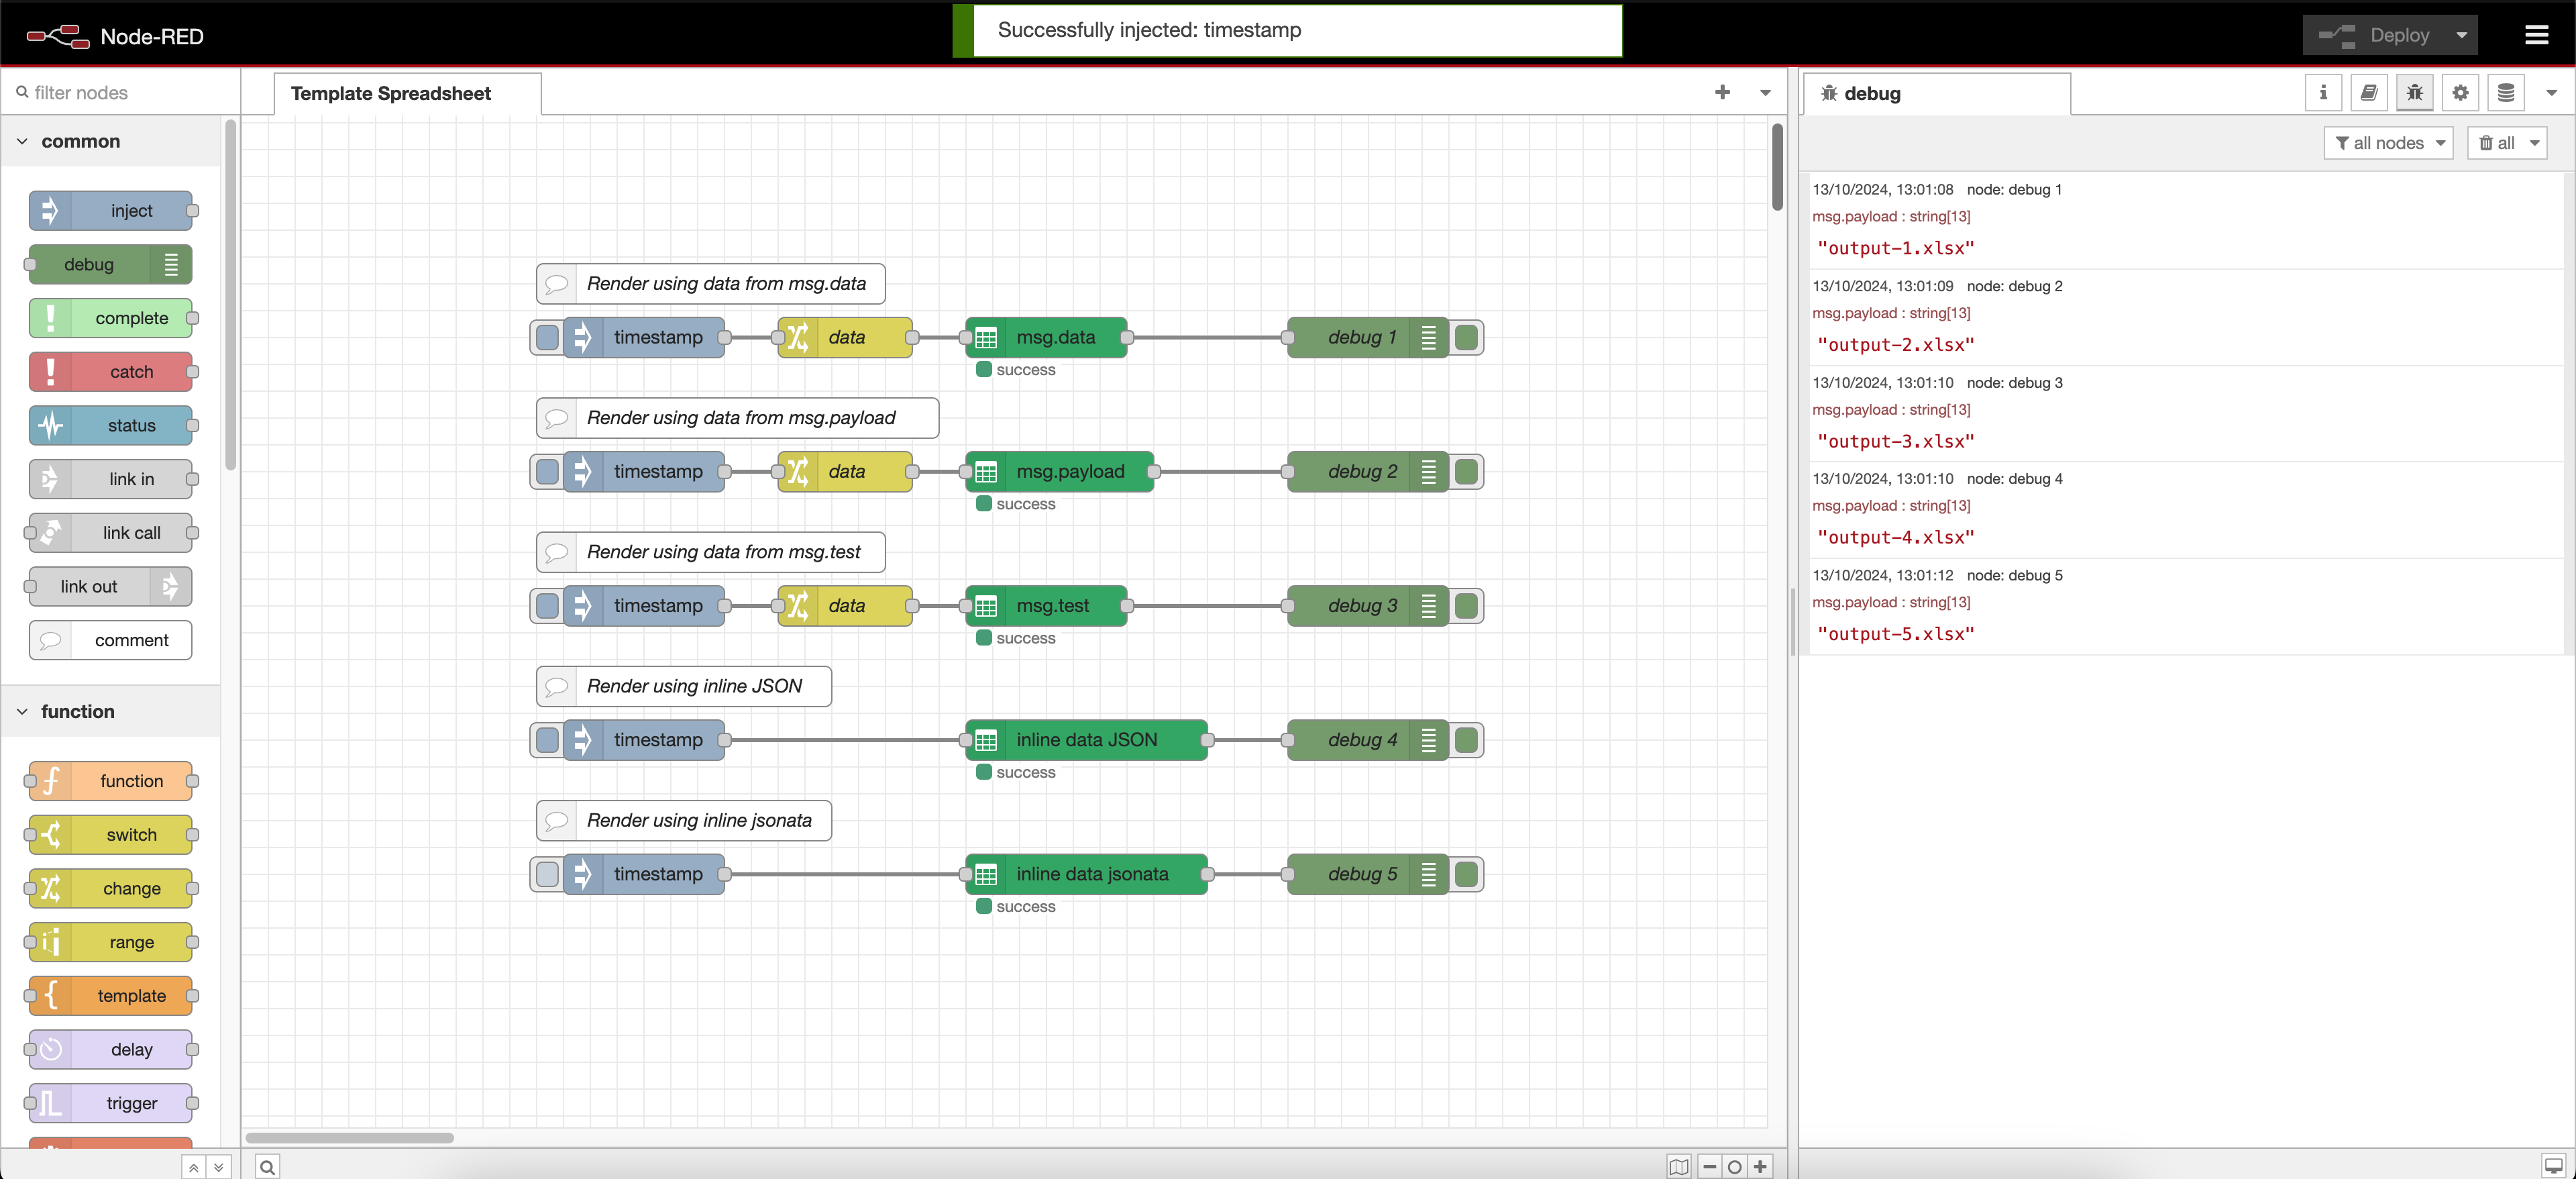Viewport: 2576px width, 1179px height.
Task: Open the info sidebar tab
Action: 2323,93
